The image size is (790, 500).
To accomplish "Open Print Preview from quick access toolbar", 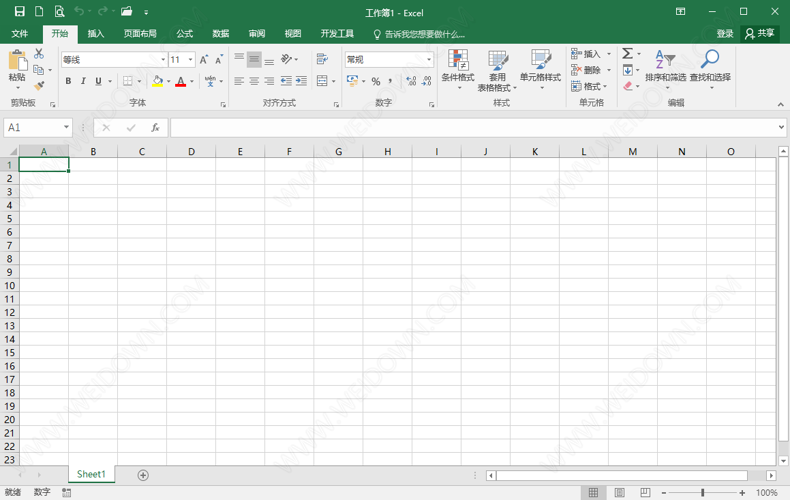I will pyautogui.click(x=59, y=11).
